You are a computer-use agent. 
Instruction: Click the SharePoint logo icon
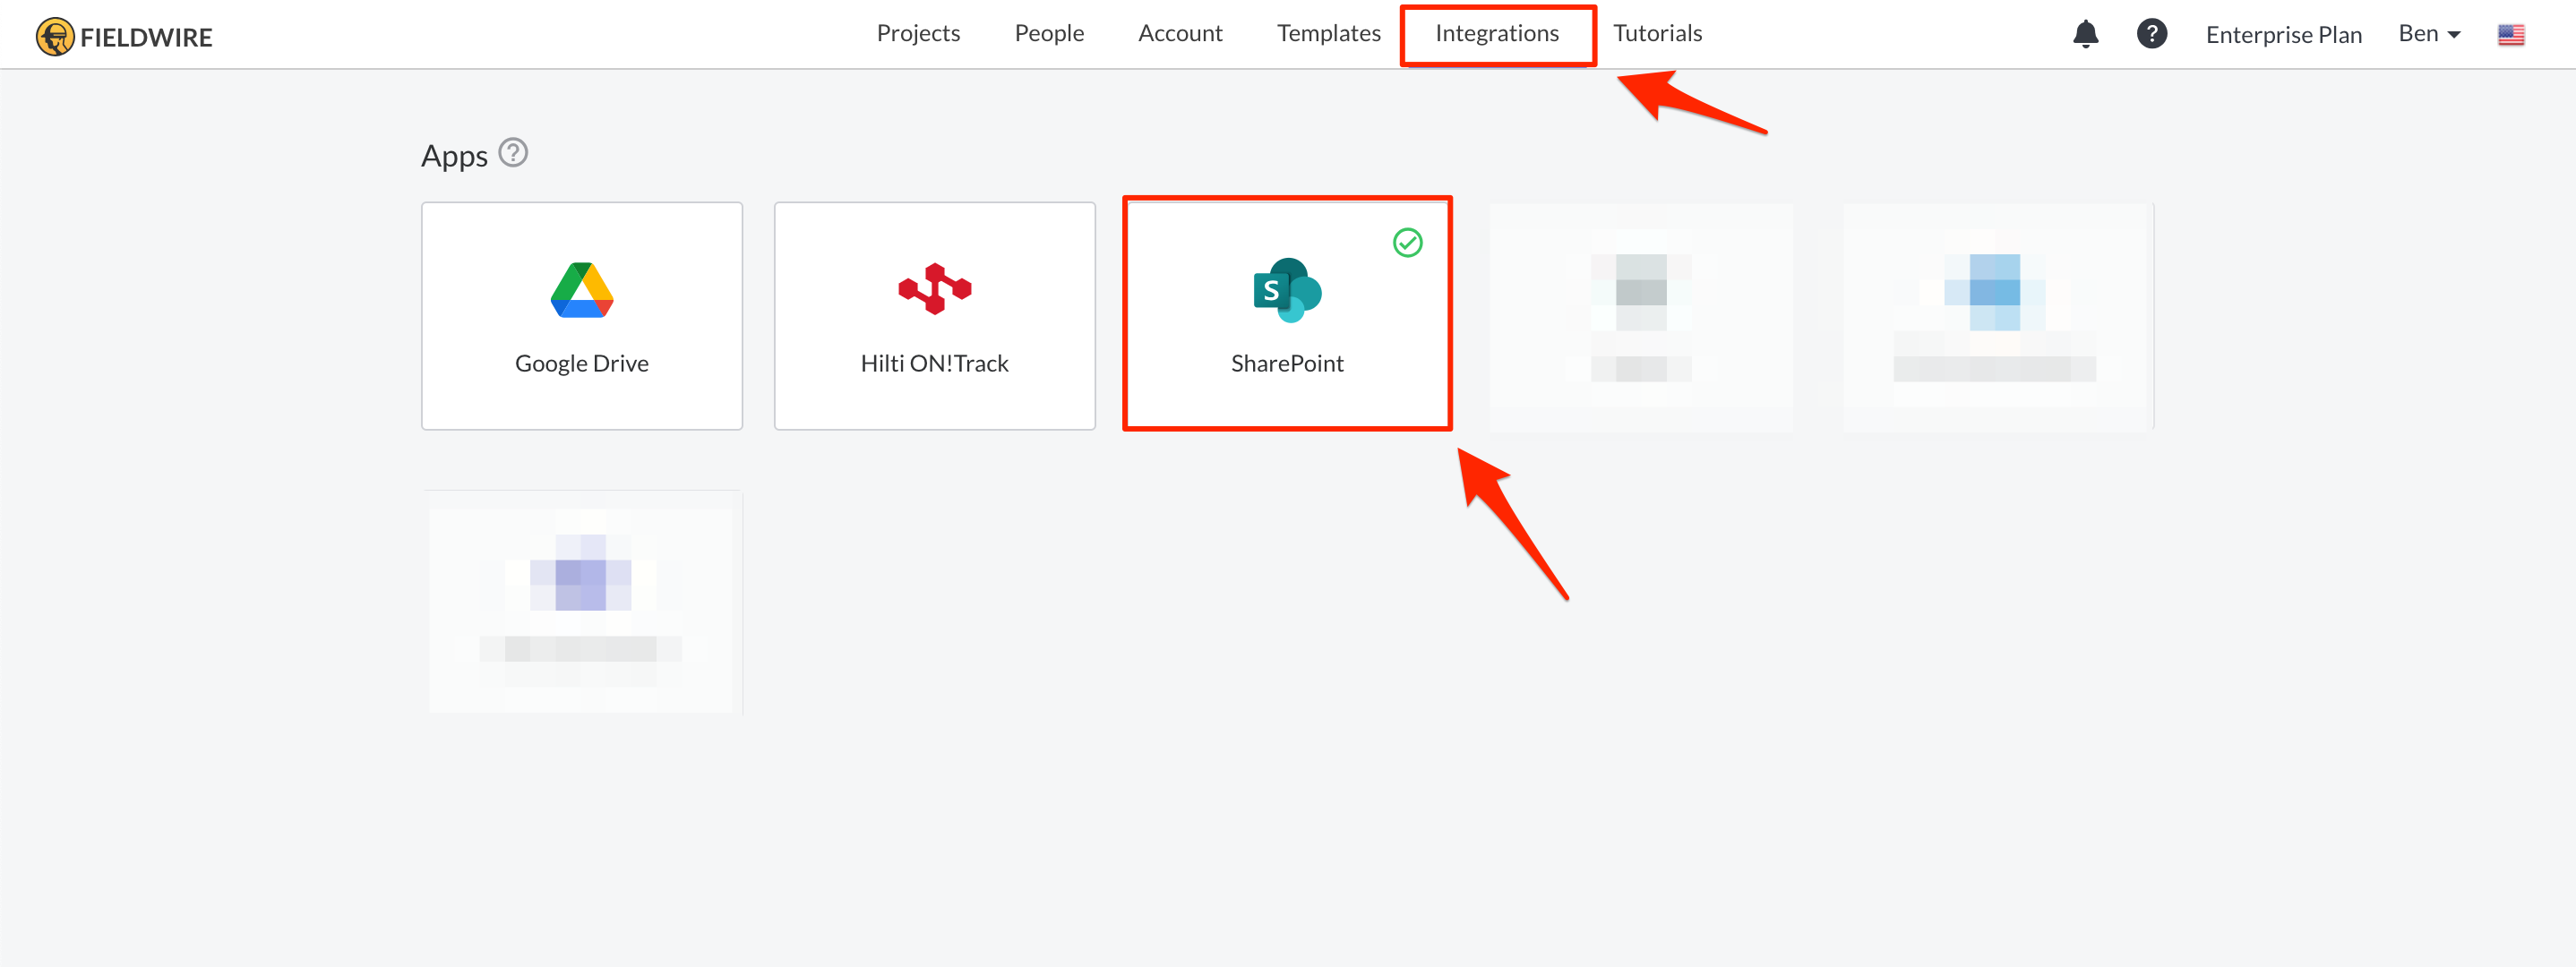tap(1286, 290)
